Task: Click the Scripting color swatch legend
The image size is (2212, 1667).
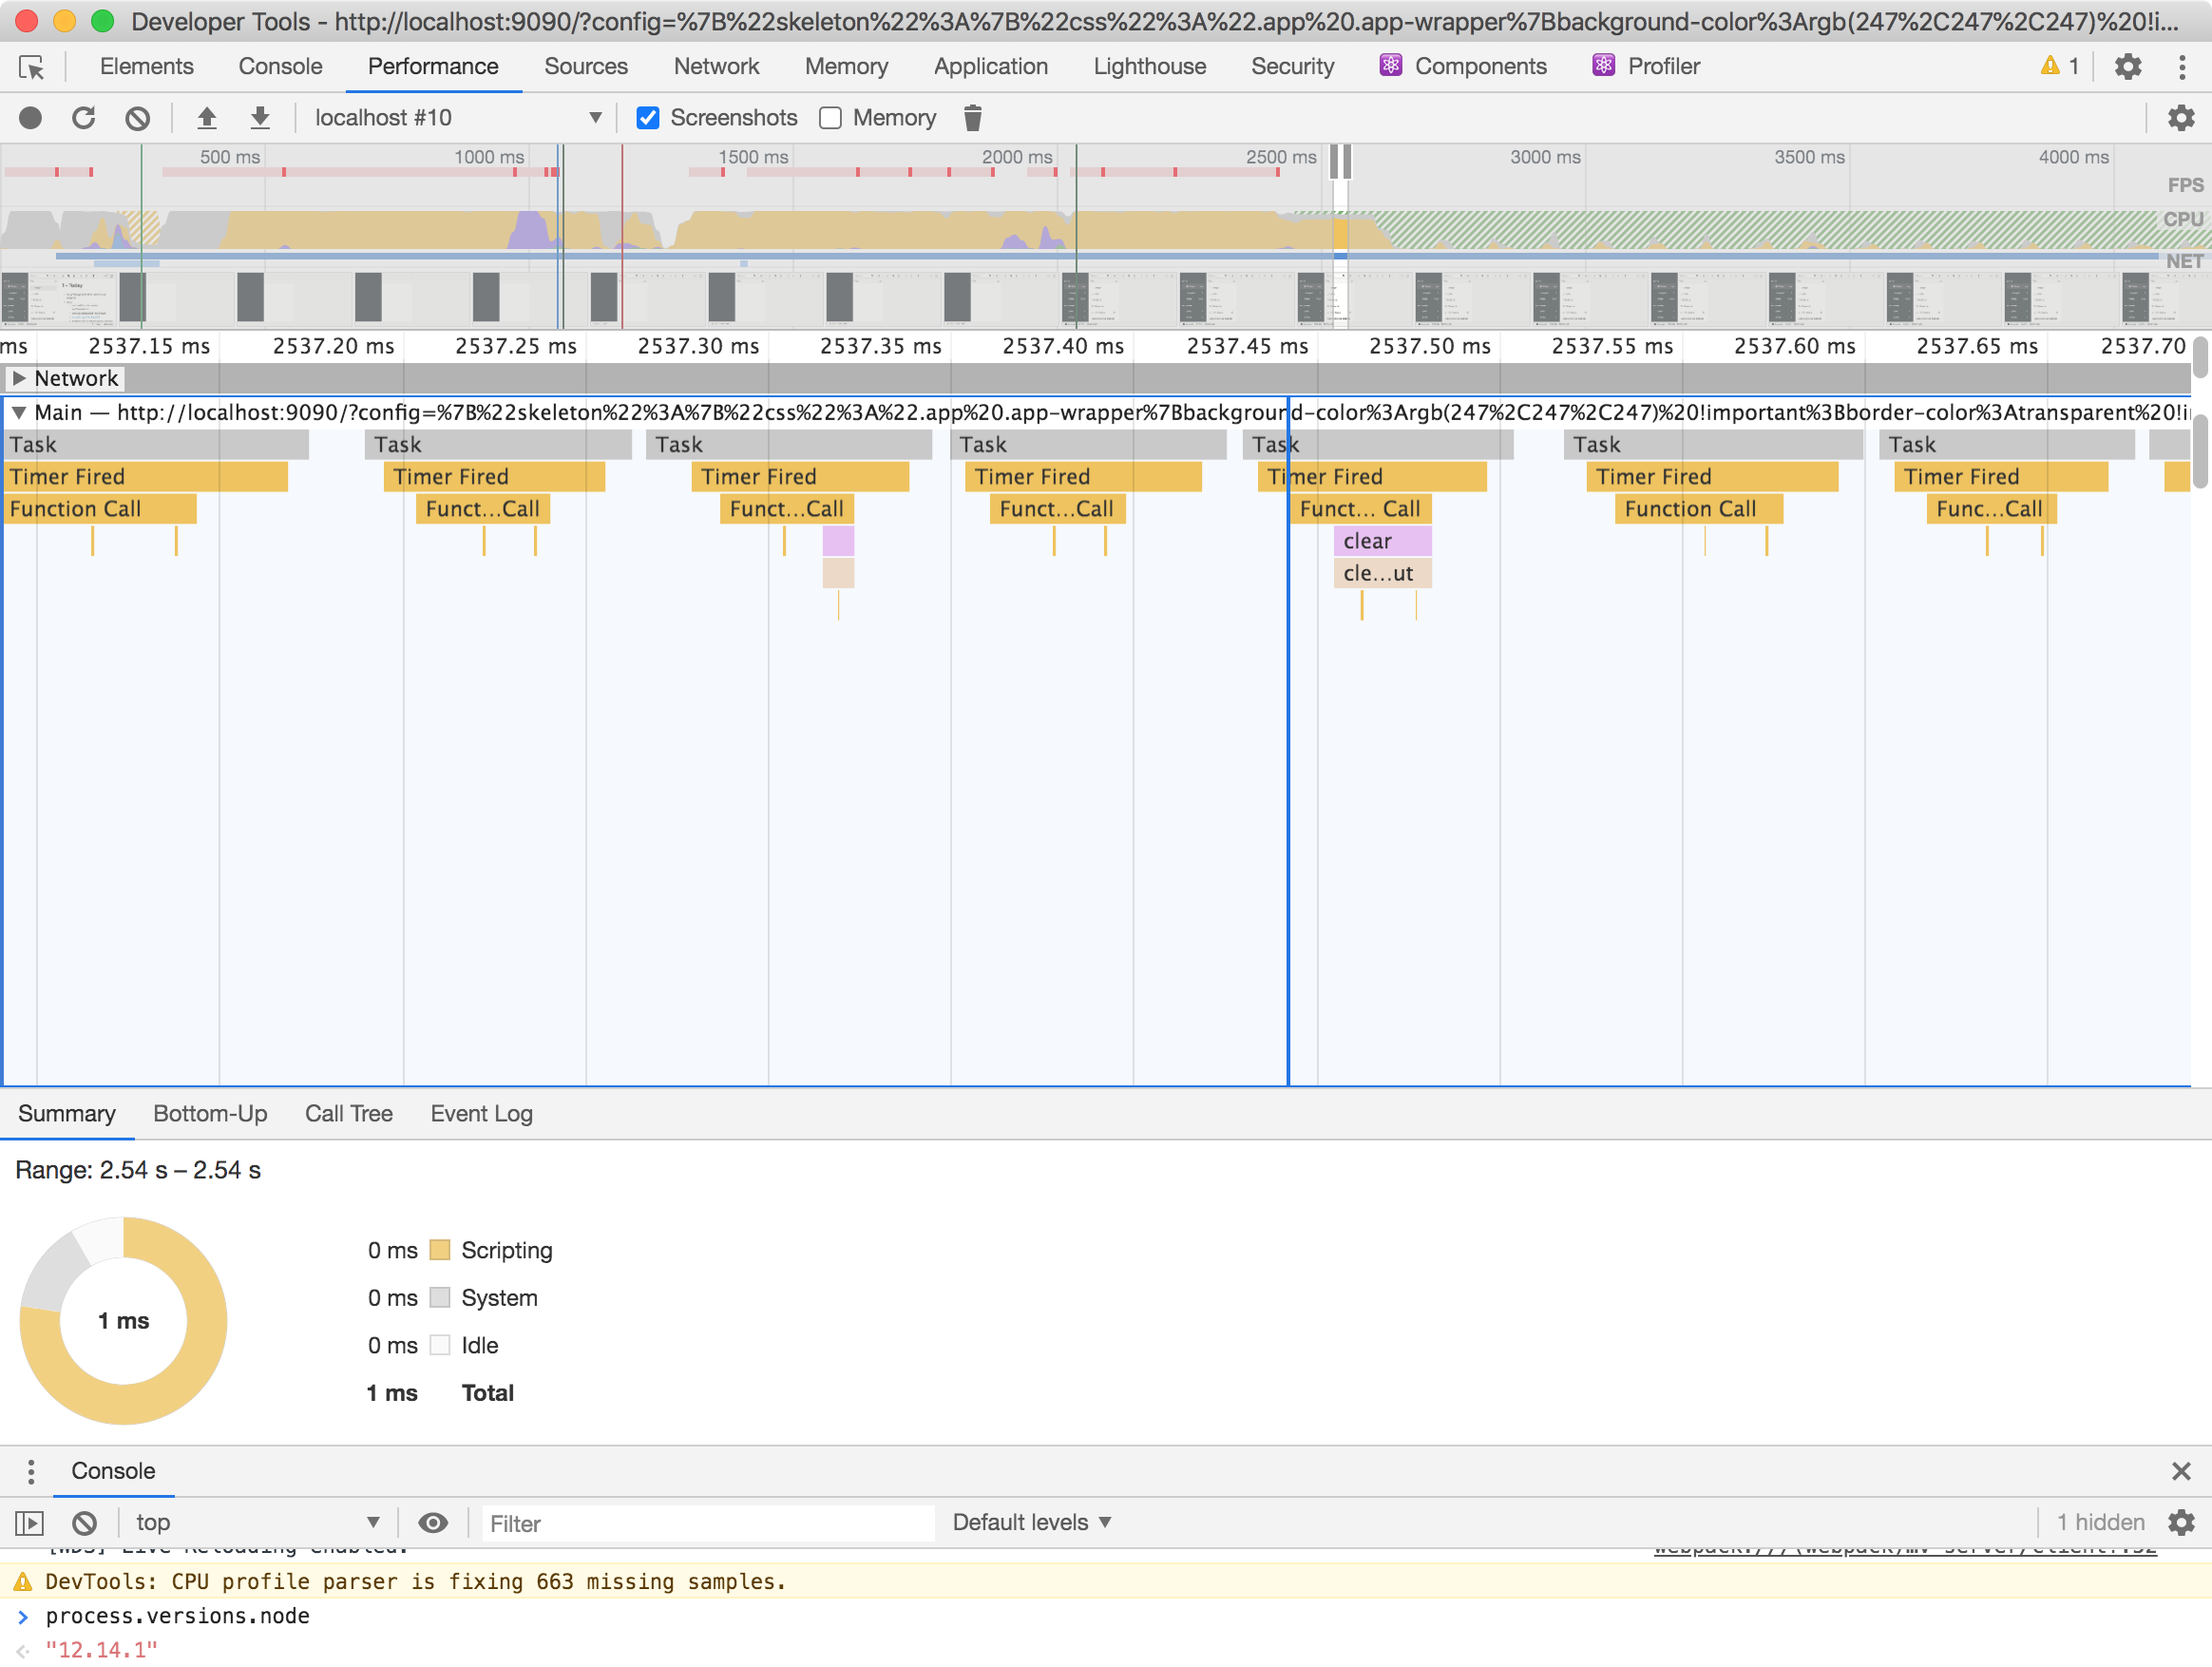Action: point(440,1250)
